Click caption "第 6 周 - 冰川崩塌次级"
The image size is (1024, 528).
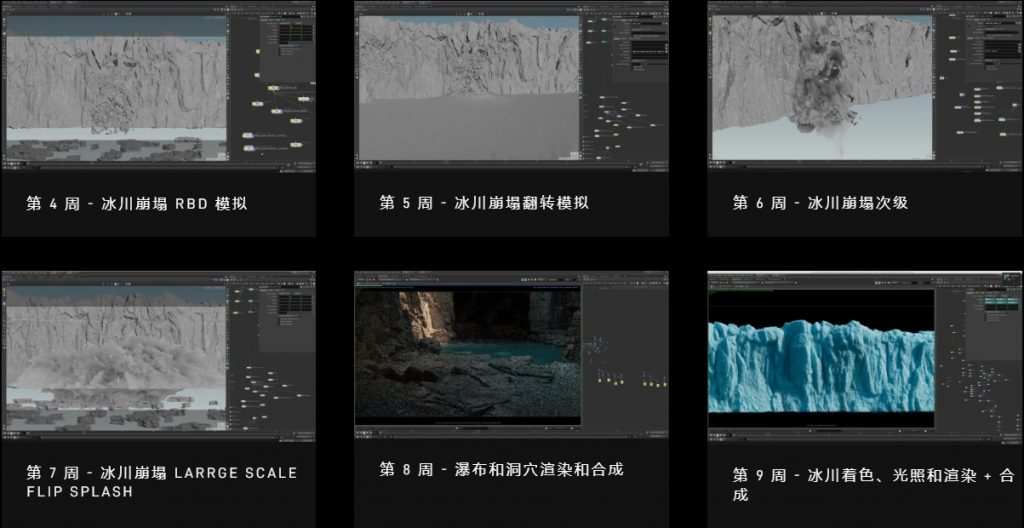point(820,203)
